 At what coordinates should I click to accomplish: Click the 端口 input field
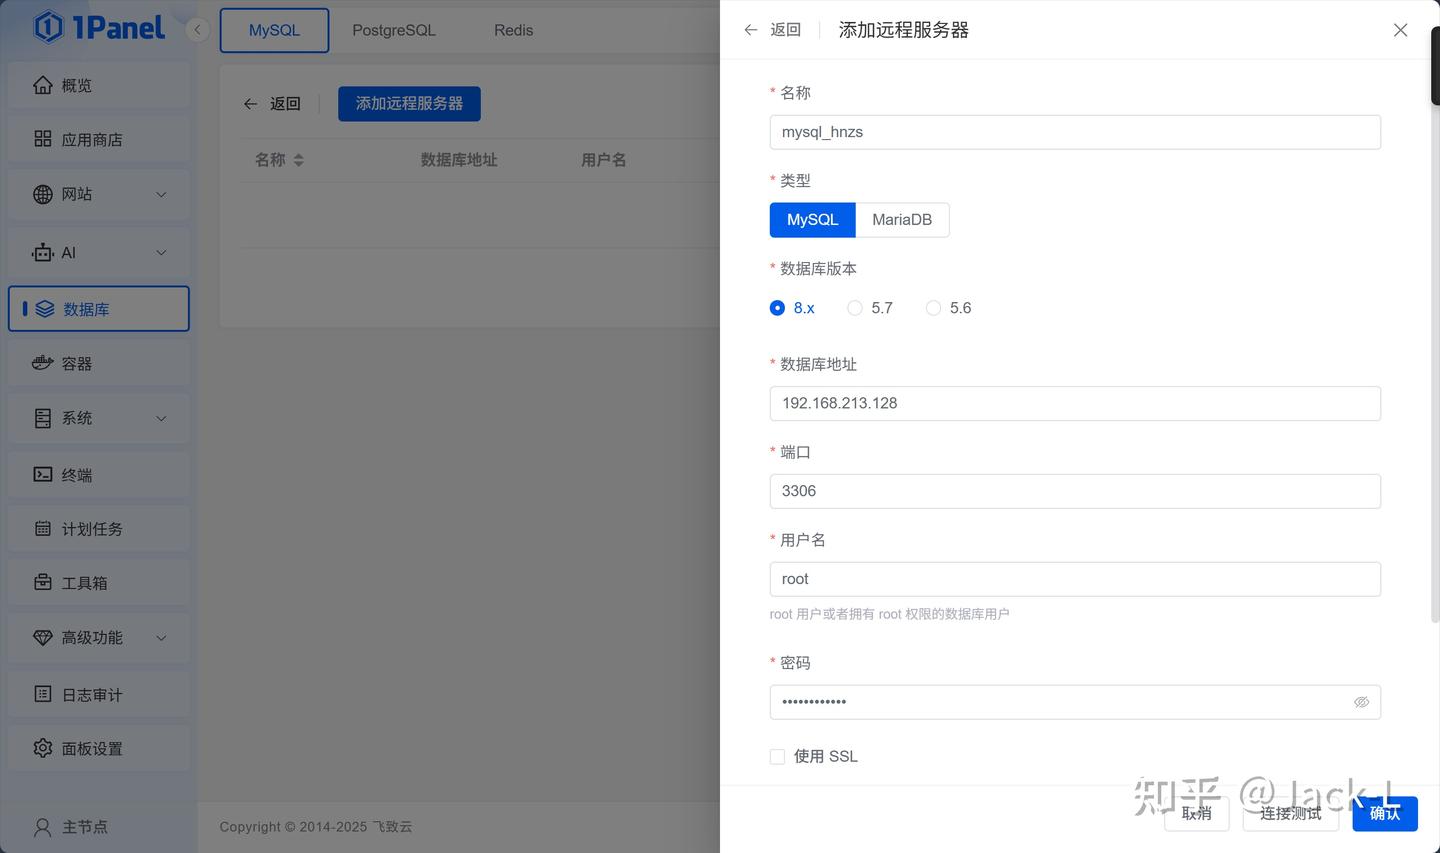pos(1075,491)
